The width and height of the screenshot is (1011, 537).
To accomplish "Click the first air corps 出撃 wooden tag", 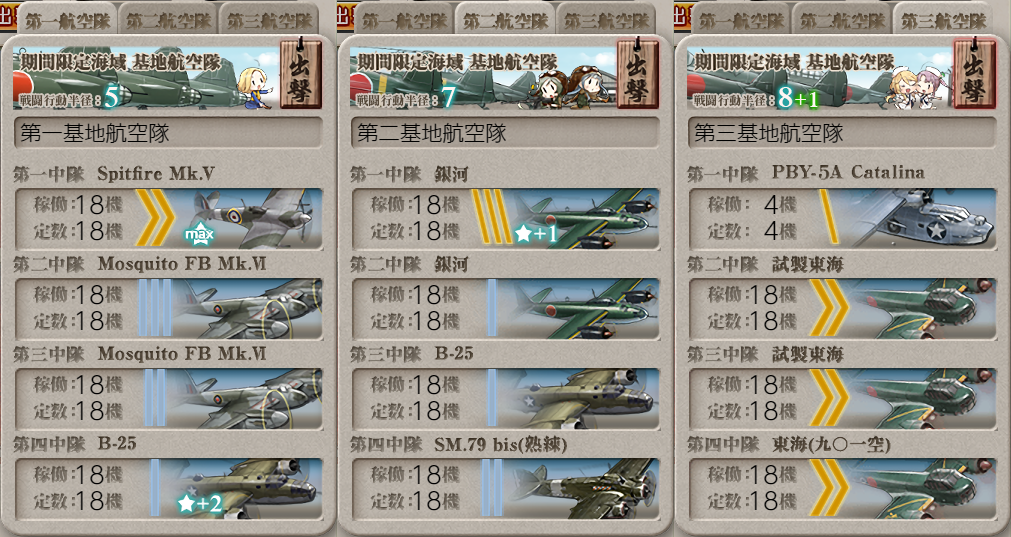I will (300, 73).
